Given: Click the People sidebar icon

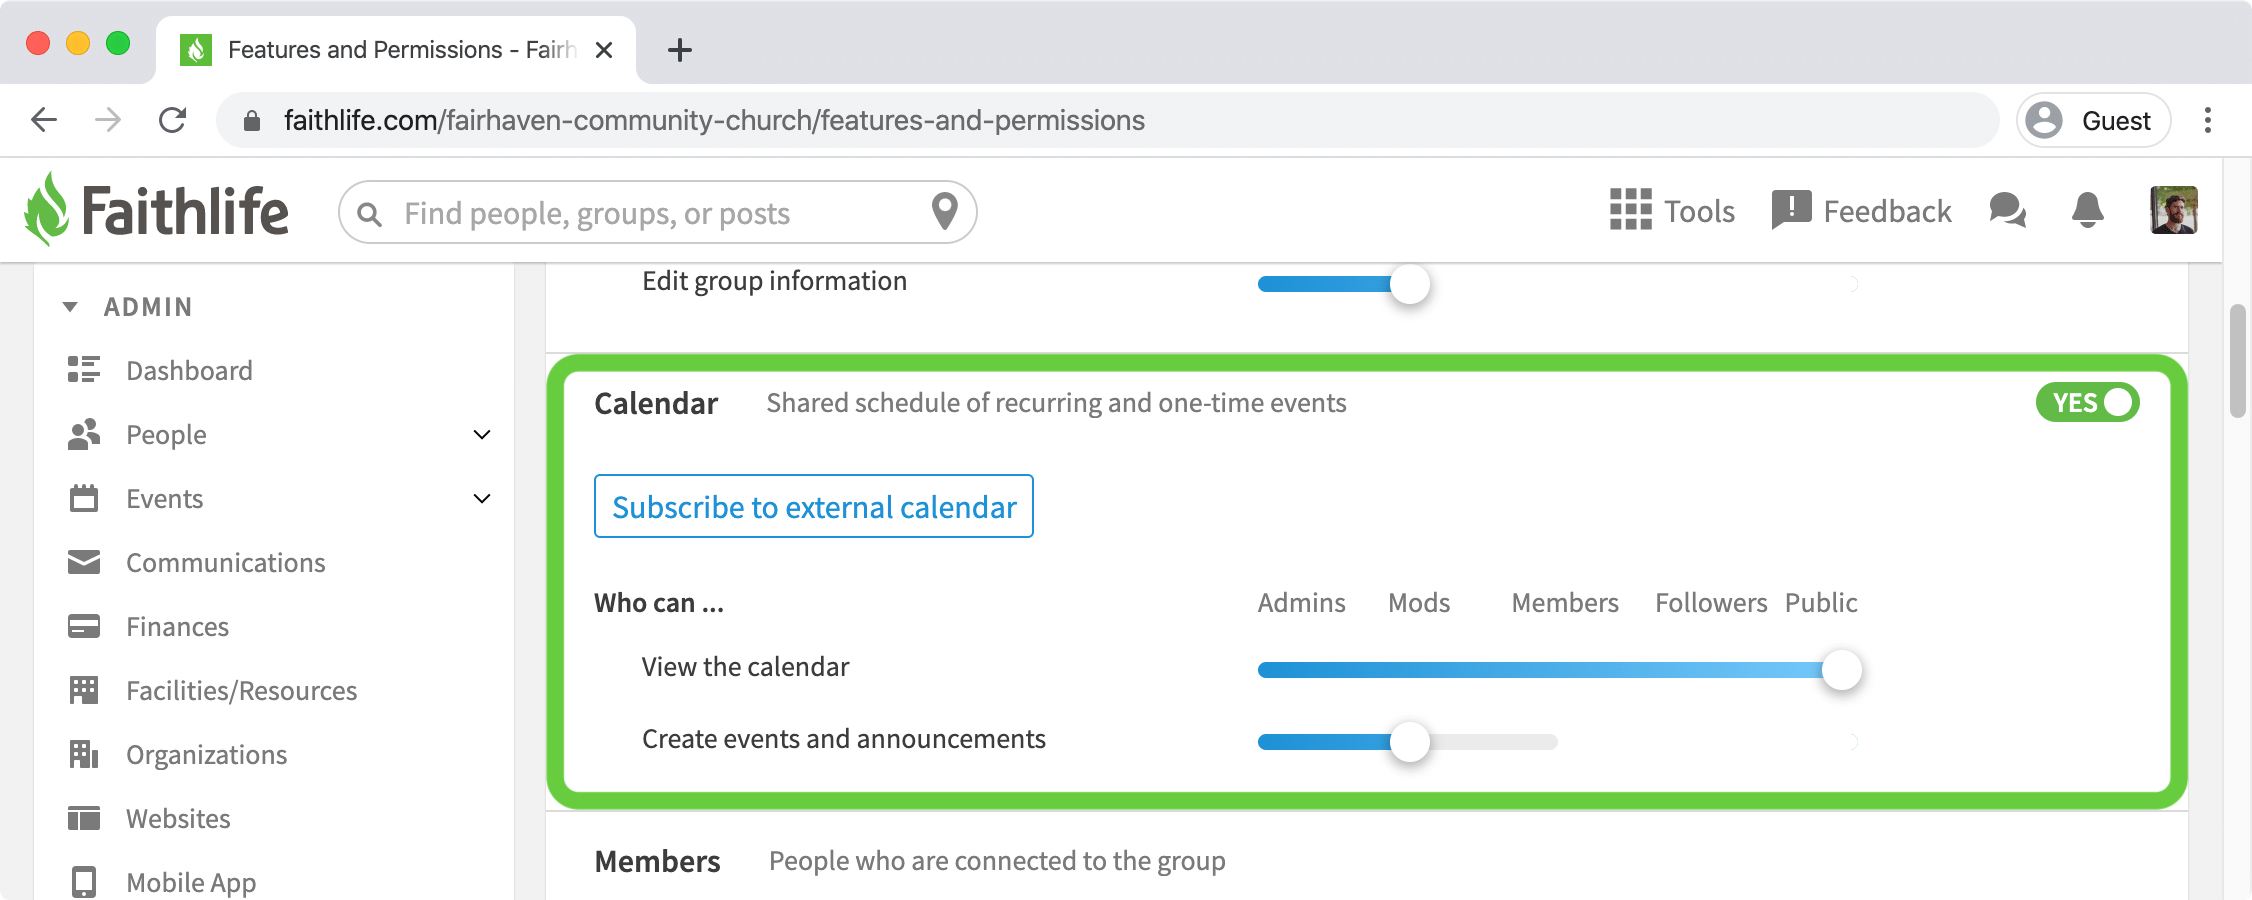Looking at the screenshot, I should coord(84,434).
